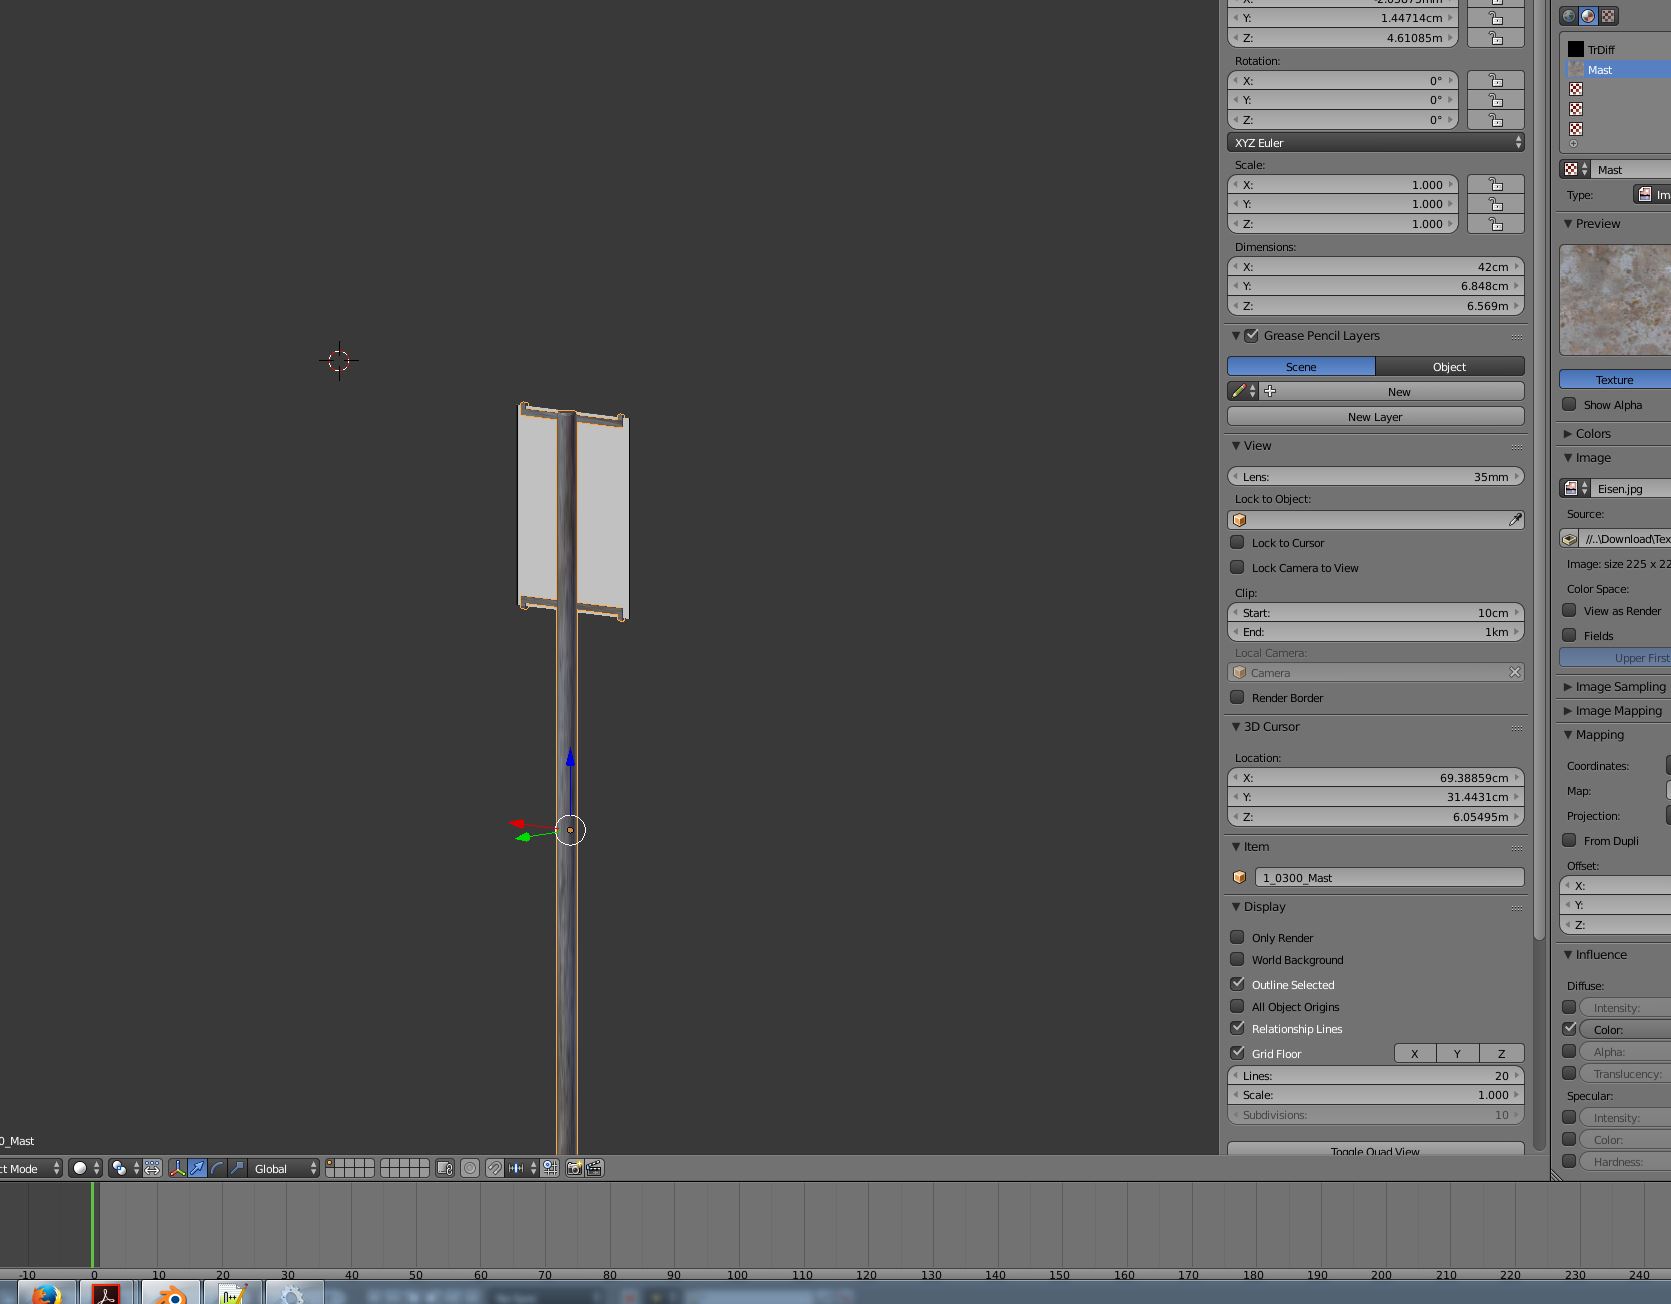The height and width of the screenshot is (1304, 1671).
Task: Enable the Only Render checkbox
Action: pos(1238,937)
